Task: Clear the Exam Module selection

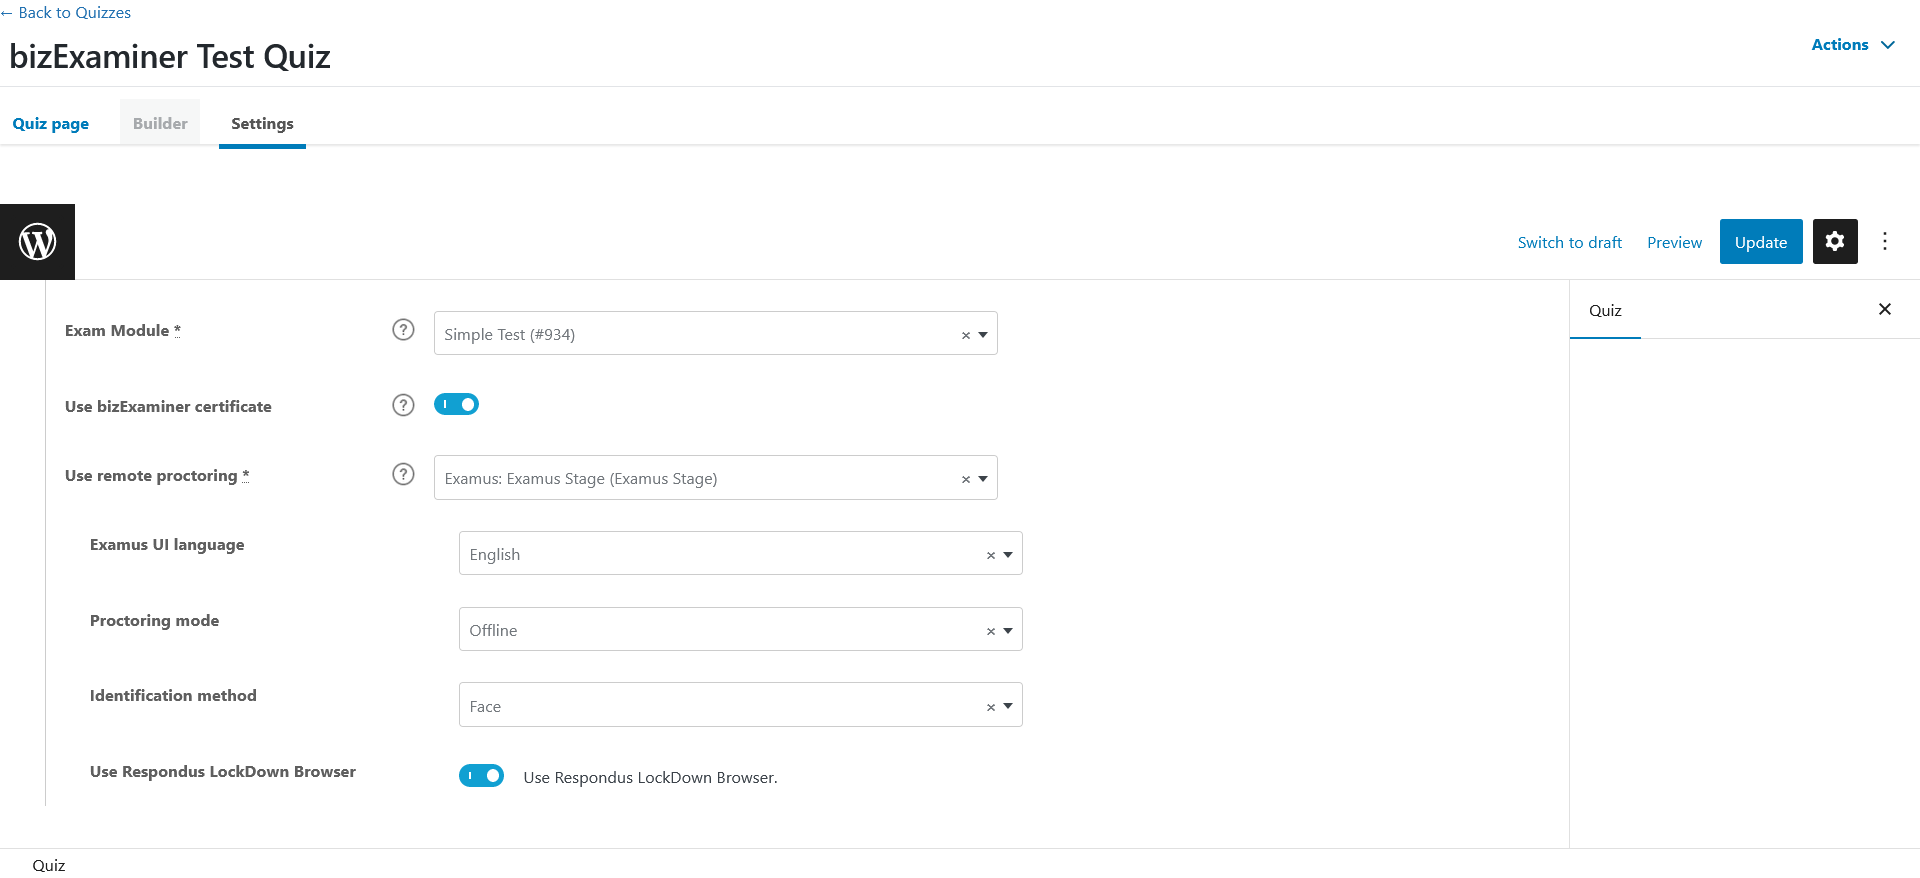Action: tap(965, 335)
